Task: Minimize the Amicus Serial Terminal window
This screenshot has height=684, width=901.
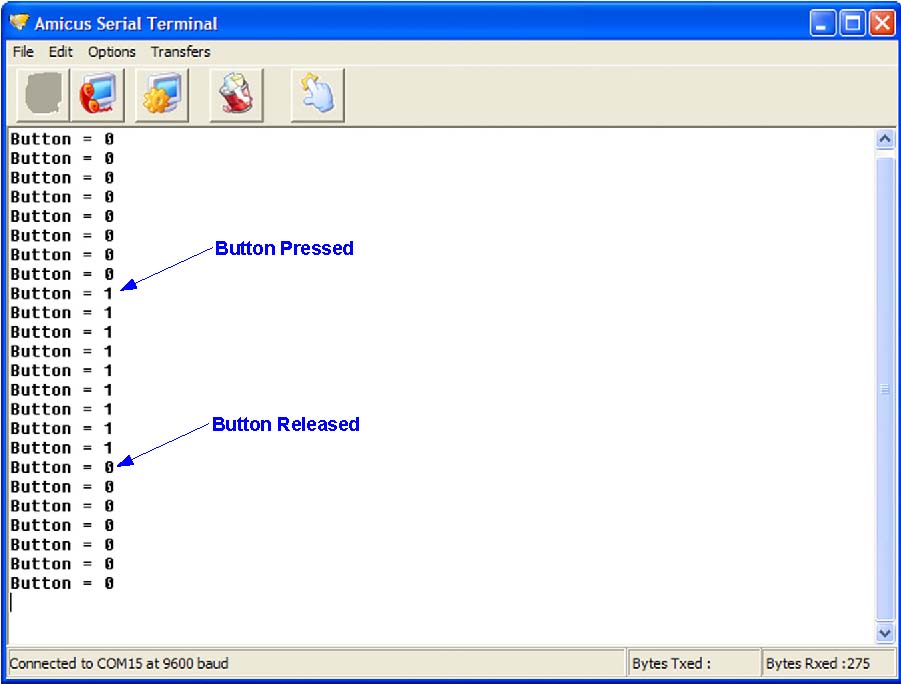Action: pyautogui.click(x=823, y=24)
